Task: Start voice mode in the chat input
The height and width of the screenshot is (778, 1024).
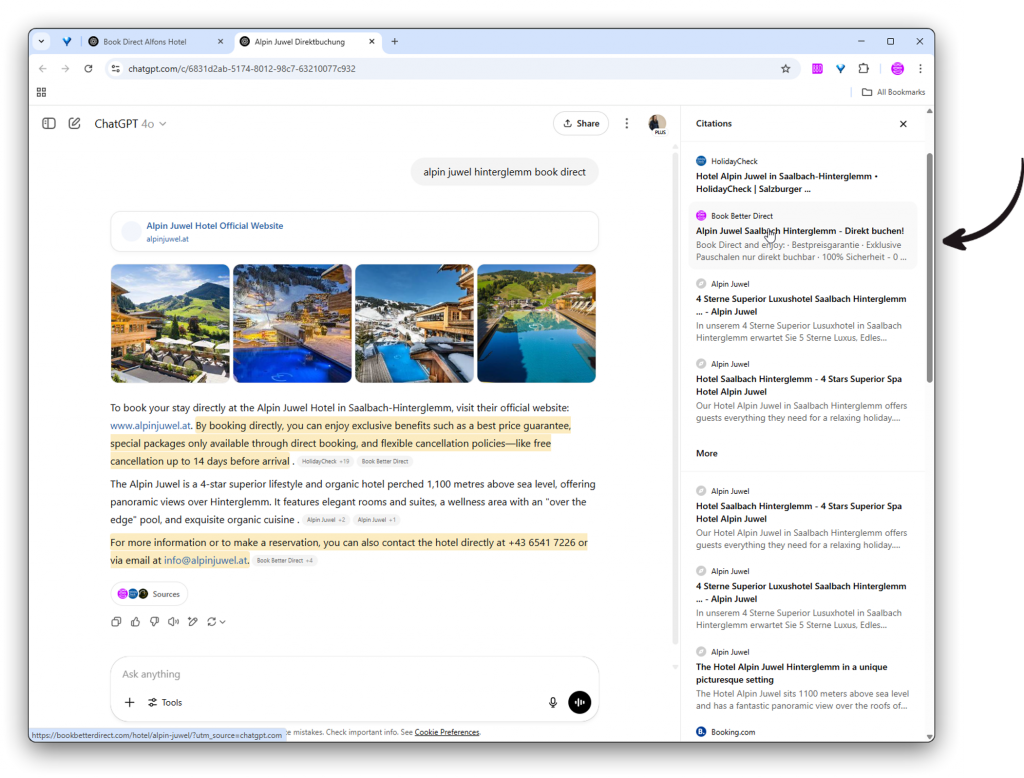Action: click(x=580, y=702)
